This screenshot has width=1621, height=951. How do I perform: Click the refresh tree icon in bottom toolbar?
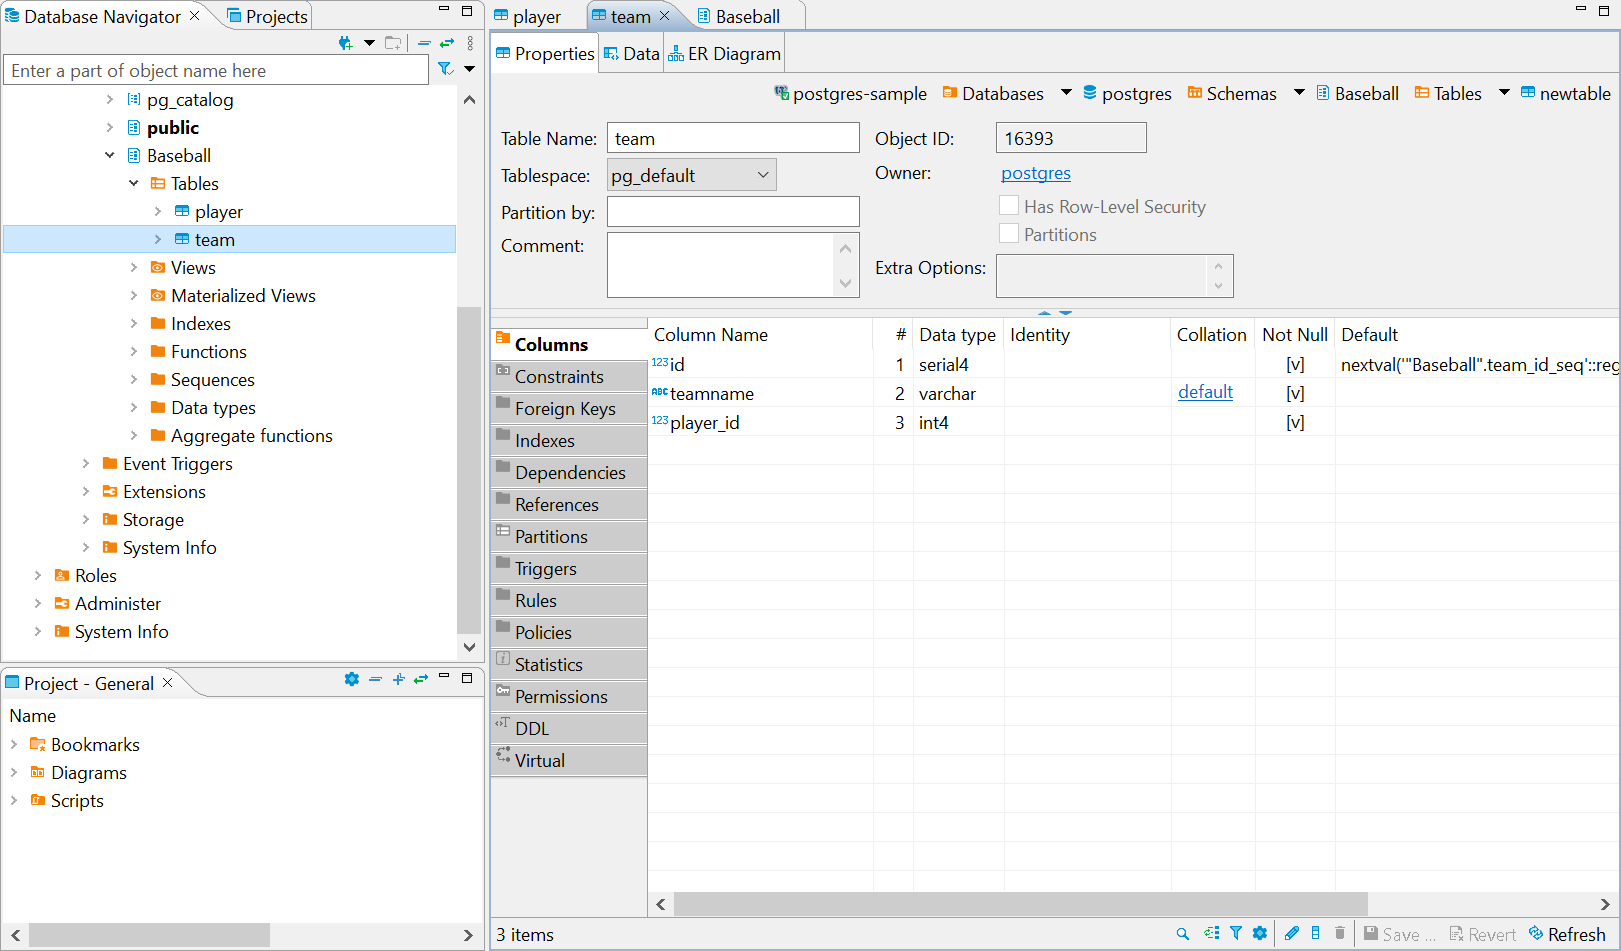pos(1212,933)
